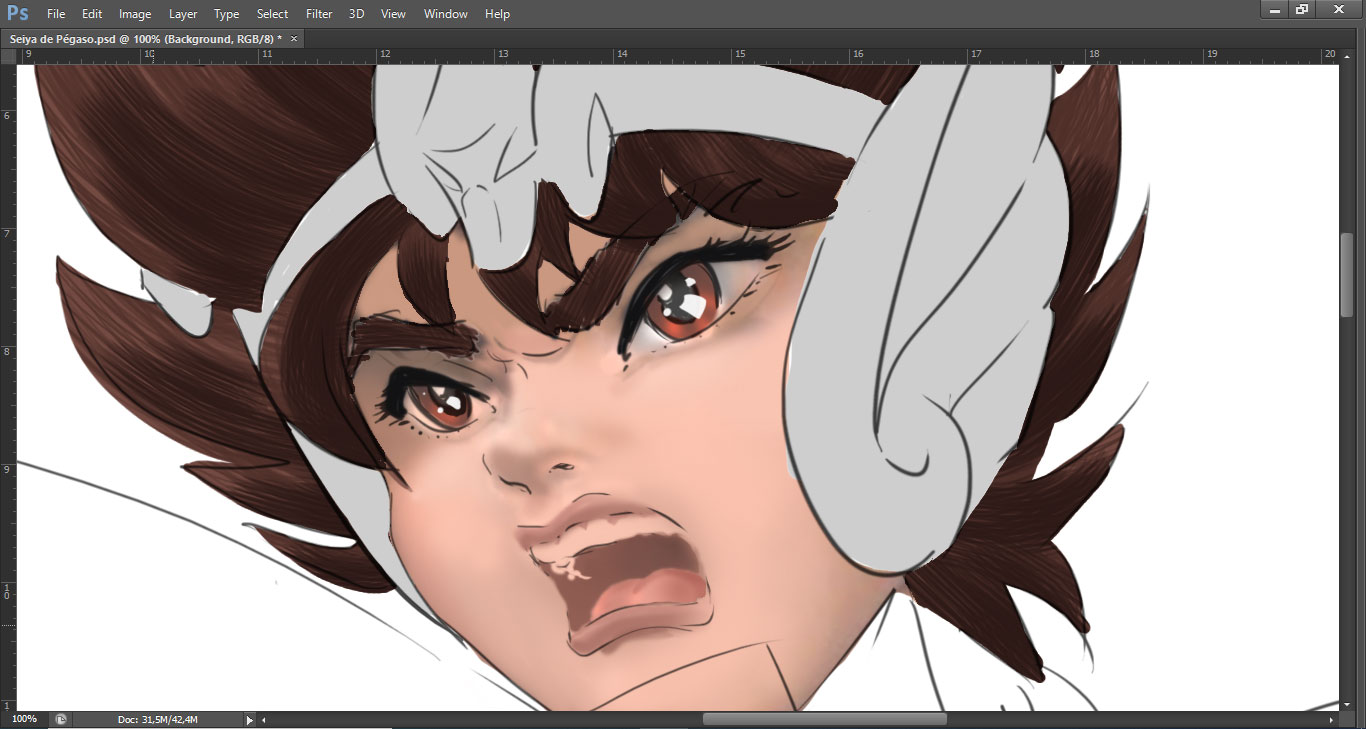Click the 100% zoom level field
Screen dimensions: 1366x729
click(24, 719)
